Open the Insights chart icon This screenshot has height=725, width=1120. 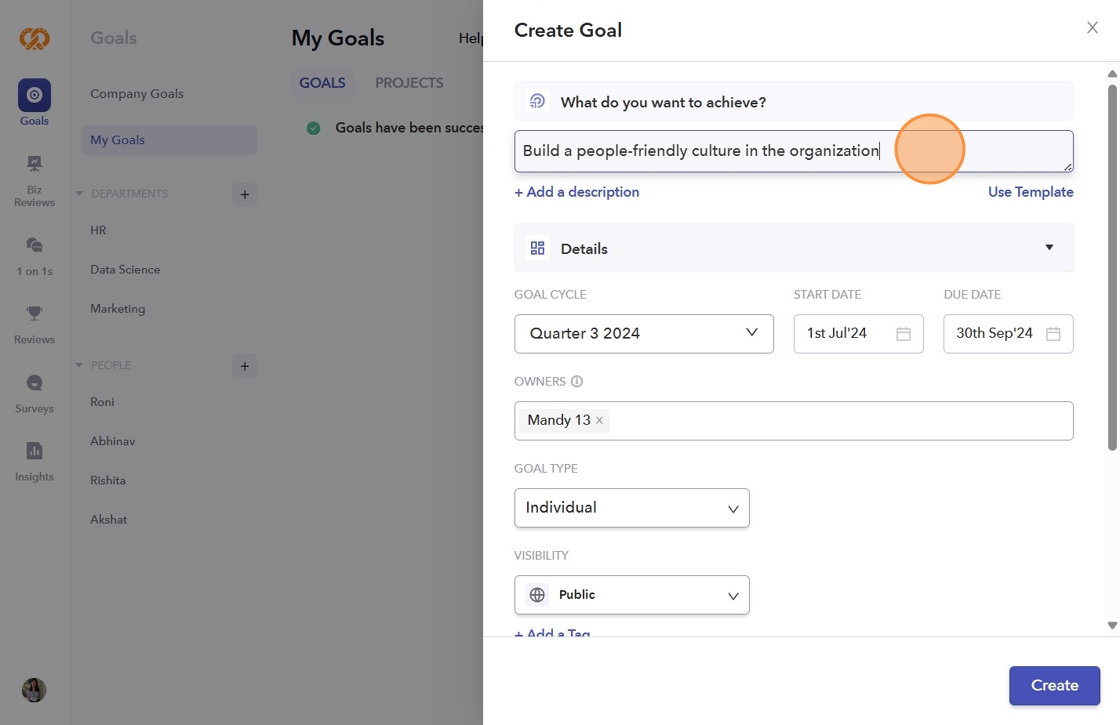34,451
